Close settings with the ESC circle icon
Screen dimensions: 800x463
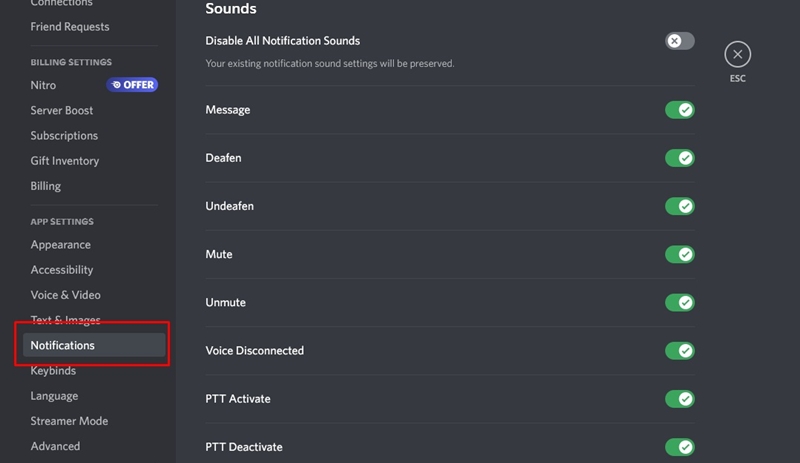coord(737,54)
